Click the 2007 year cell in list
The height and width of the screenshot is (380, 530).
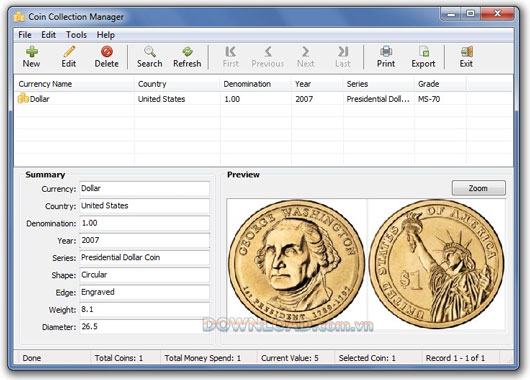[x=304, y=99]
